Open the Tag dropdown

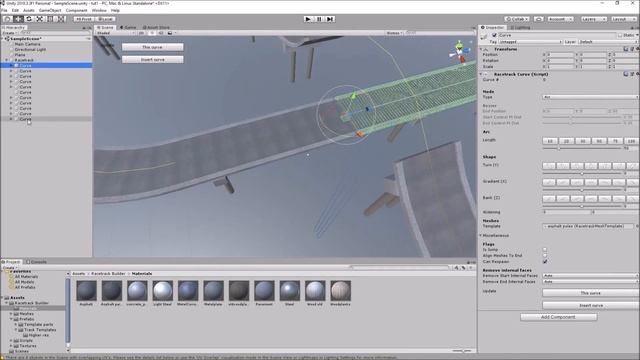pyautogui.click(x=530, y=42)
